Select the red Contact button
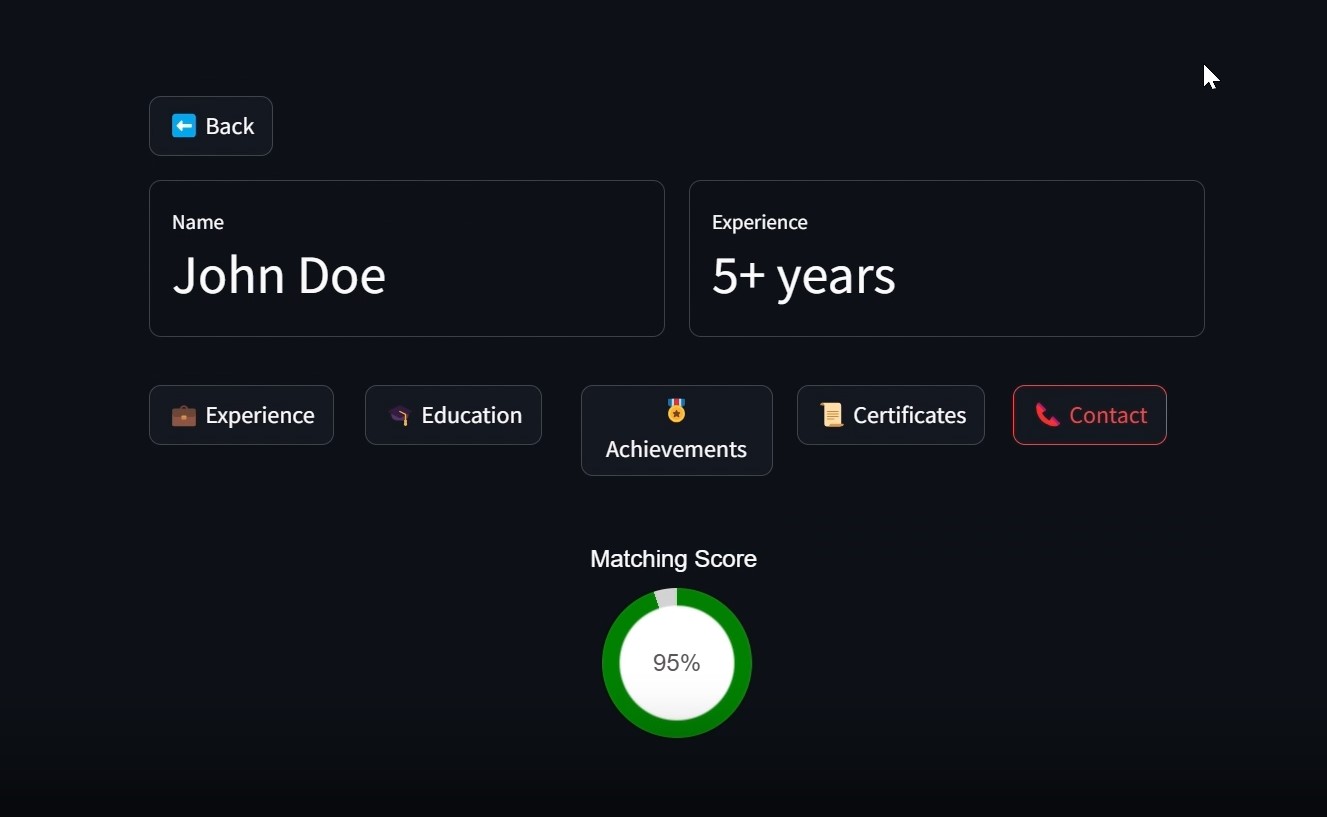The width and height of the screenshot is (1327, 817). [x=1090, y=415]
